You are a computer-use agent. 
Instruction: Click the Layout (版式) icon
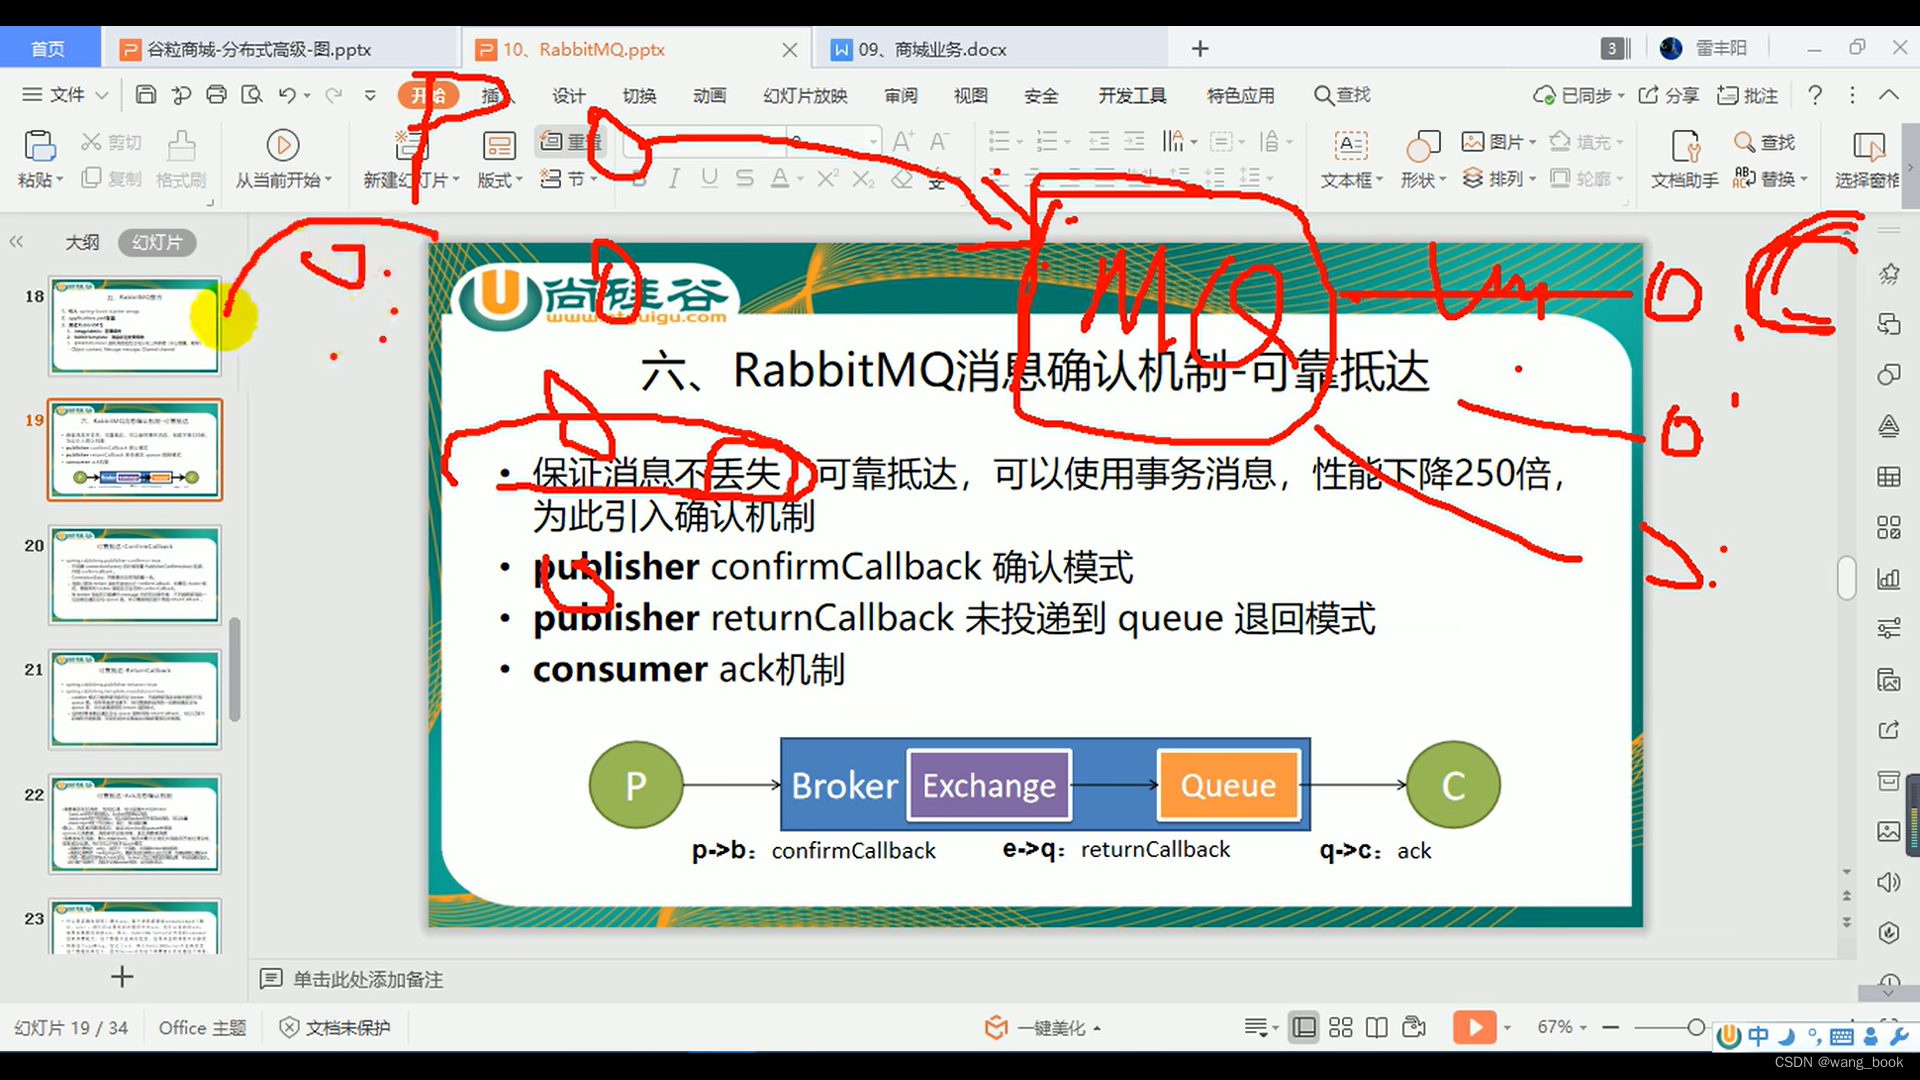click(499, 146)
